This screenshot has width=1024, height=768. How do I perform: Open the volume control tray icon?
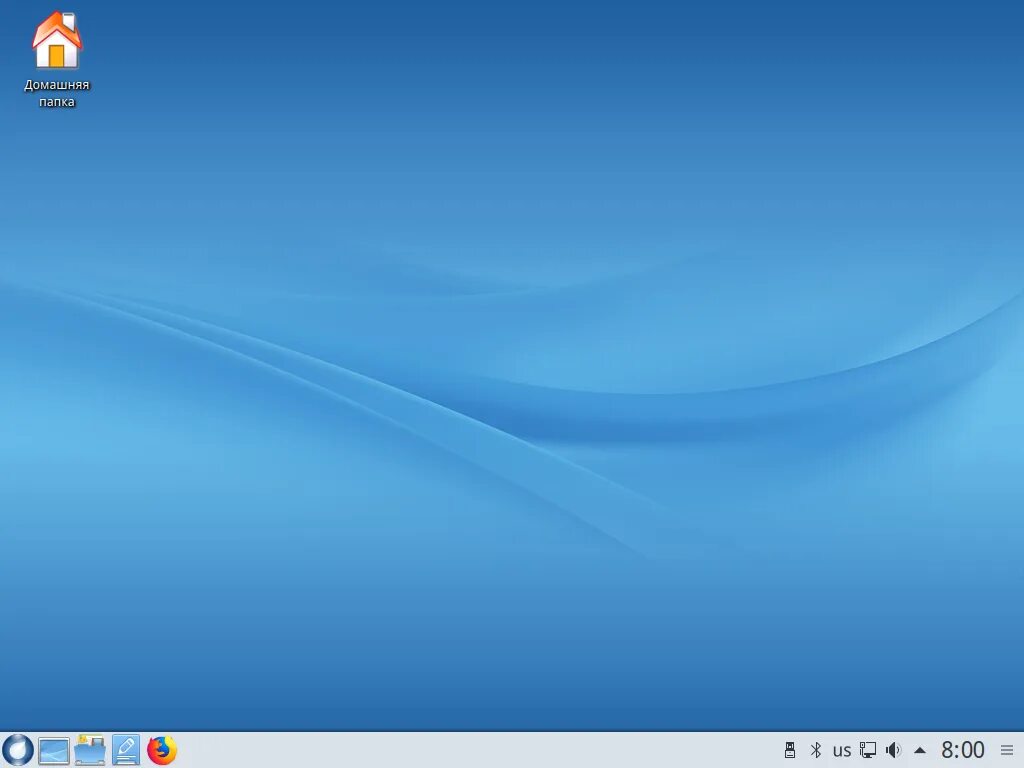(893, 750)
